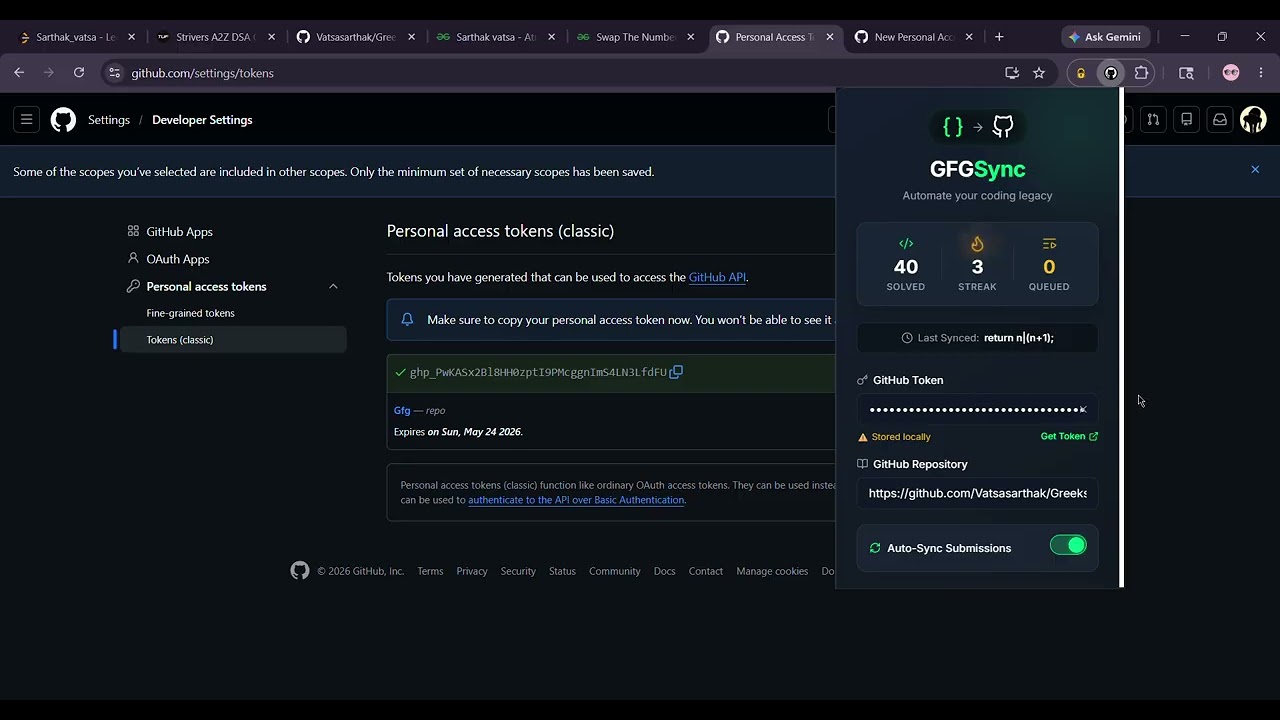Click the GitHub Octocat logo in header

pyautogui.click(x=63, y=120)
